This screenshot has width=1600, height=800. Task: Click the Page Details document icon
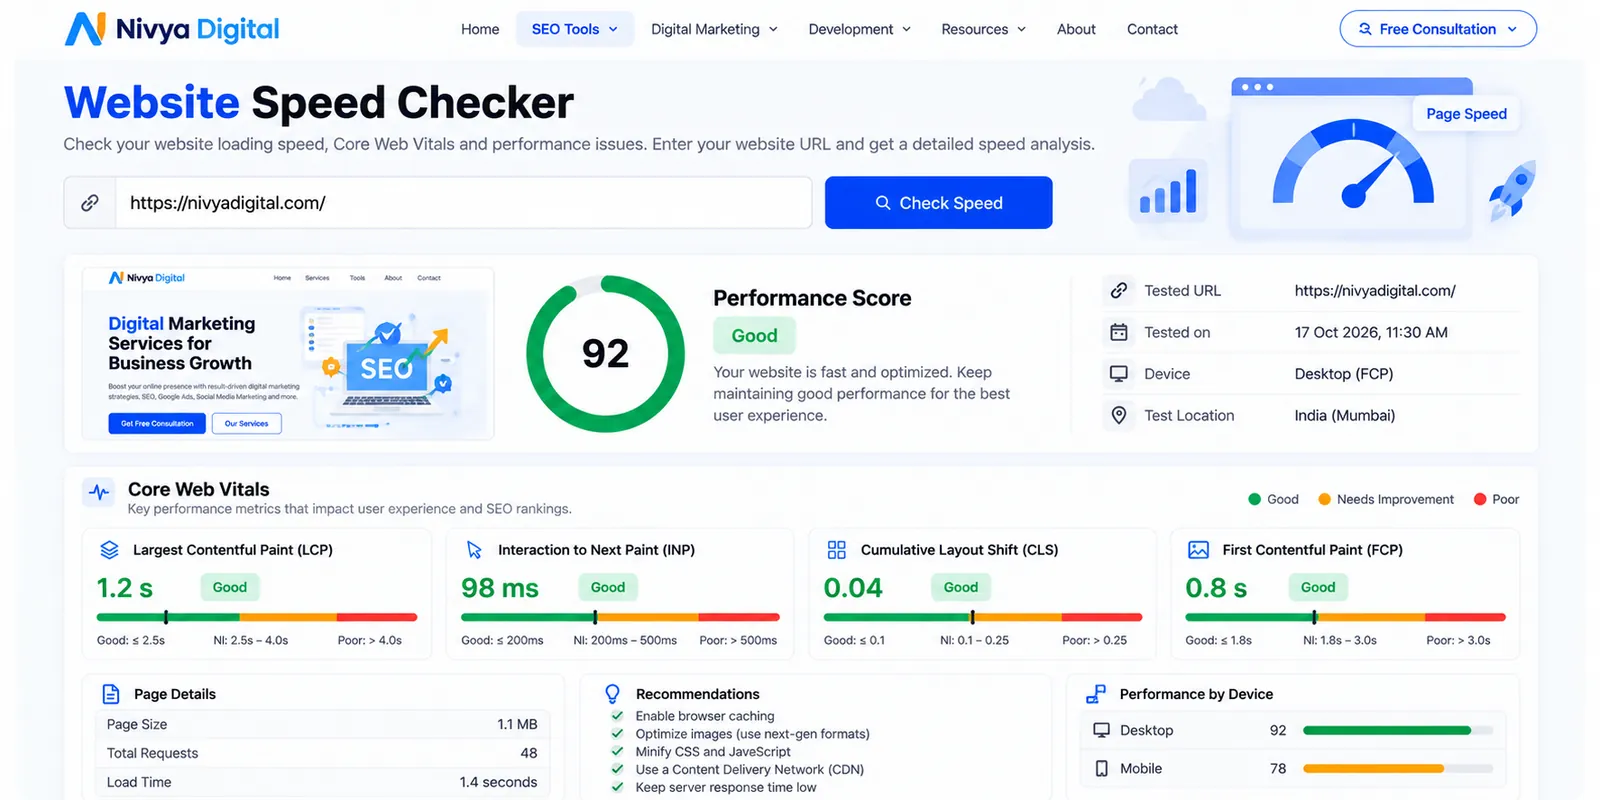pyautogui.click(x=111, y=694)
